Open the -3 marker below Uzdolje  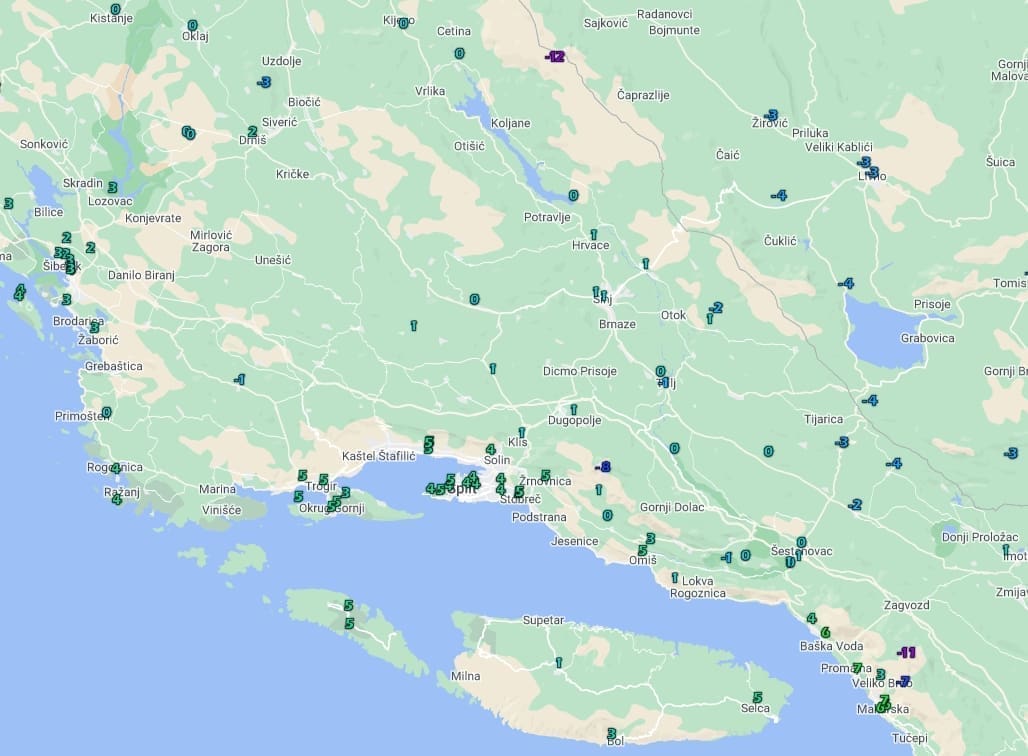pyautogui.click(x=263, y=82)
